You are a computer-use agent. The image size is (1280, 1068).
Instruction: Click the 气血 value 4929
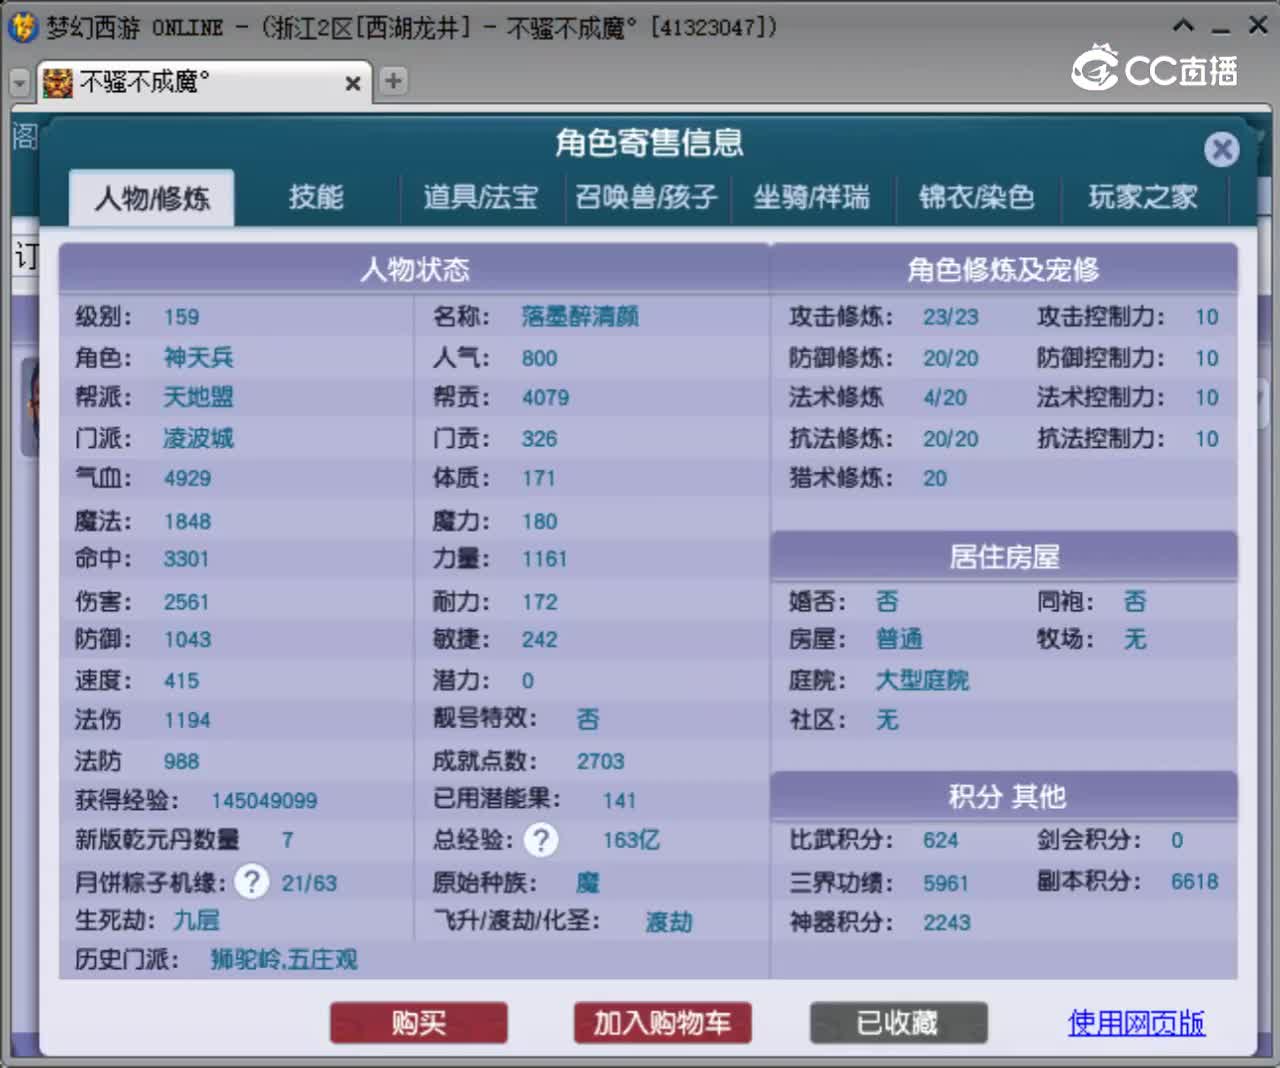pos(187,479)
